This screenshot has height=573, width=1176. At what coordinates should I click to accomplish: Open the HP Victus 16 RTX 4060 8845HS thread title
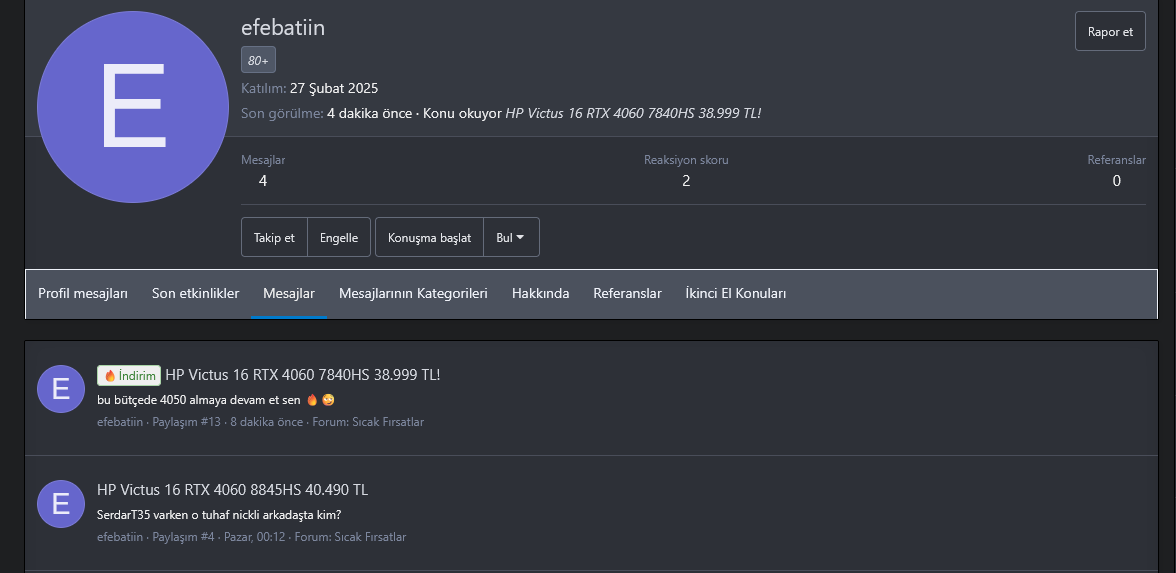232,490
